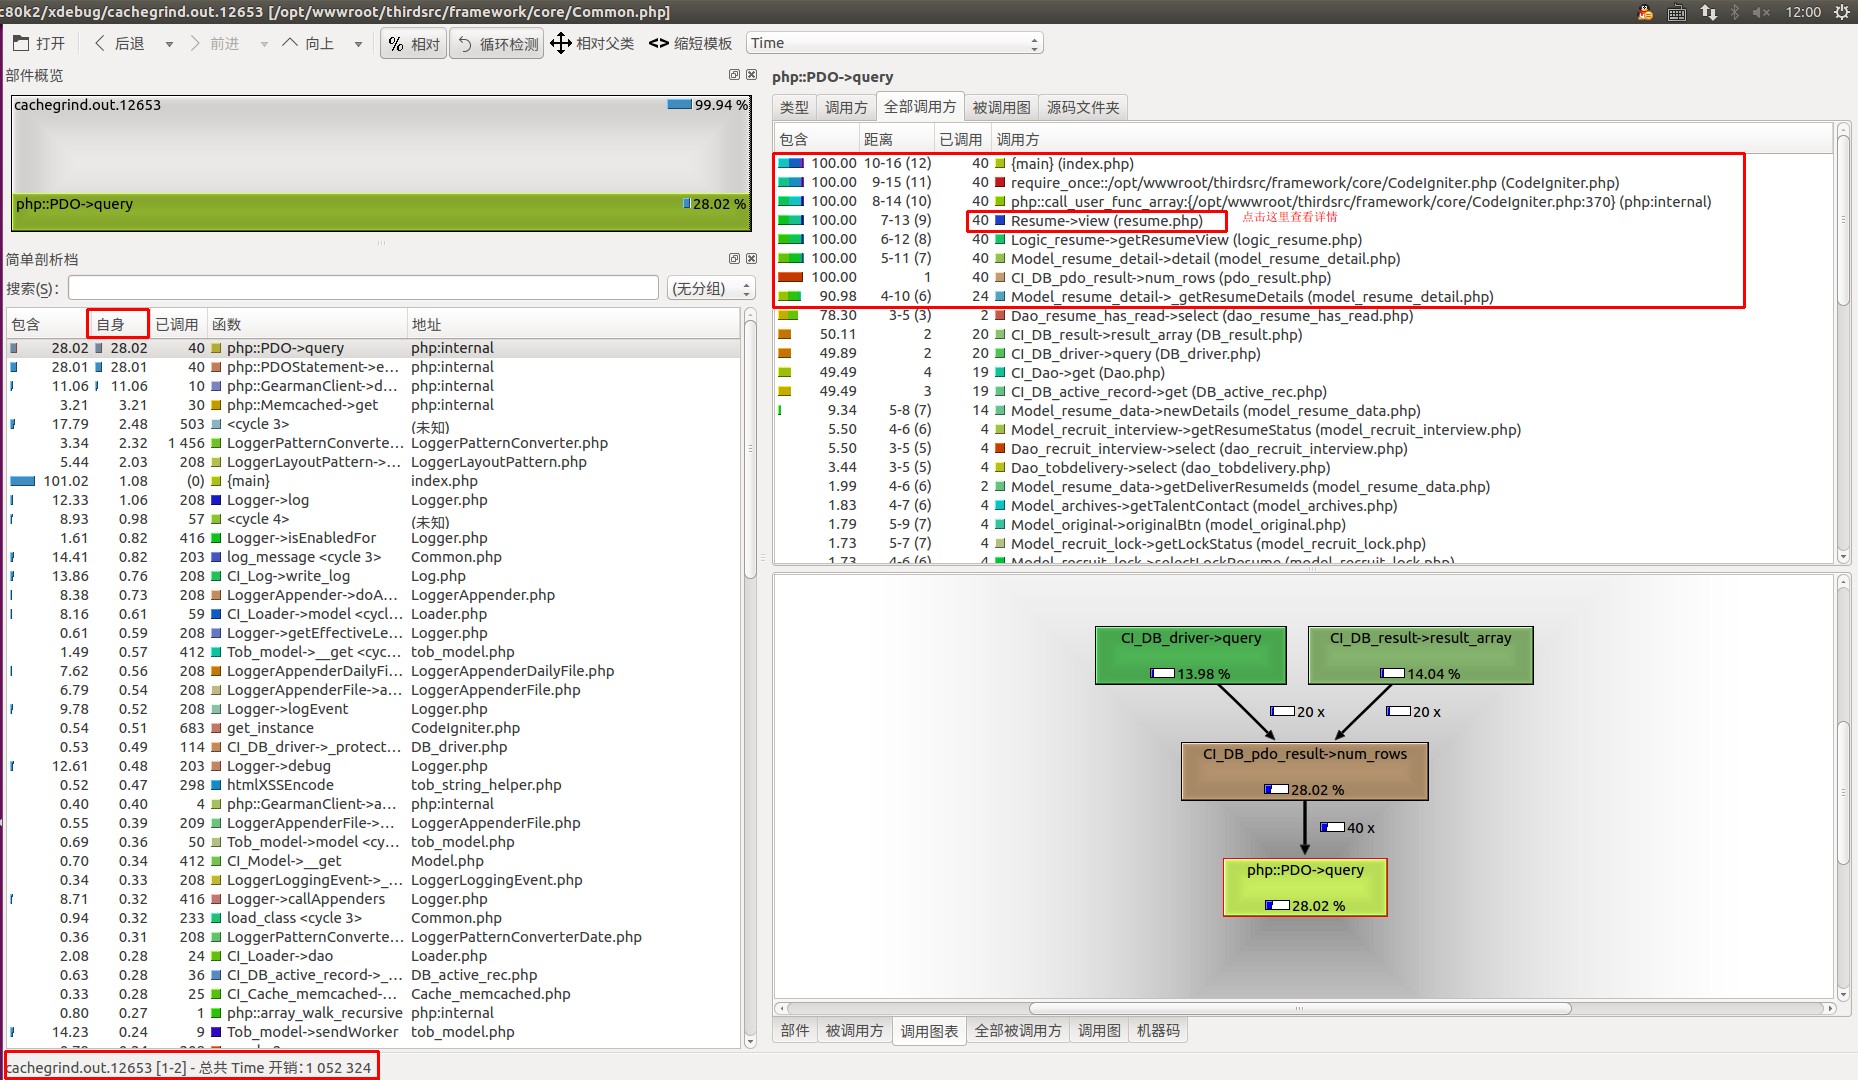Switch to the 类型 tab

coord(794,107)
